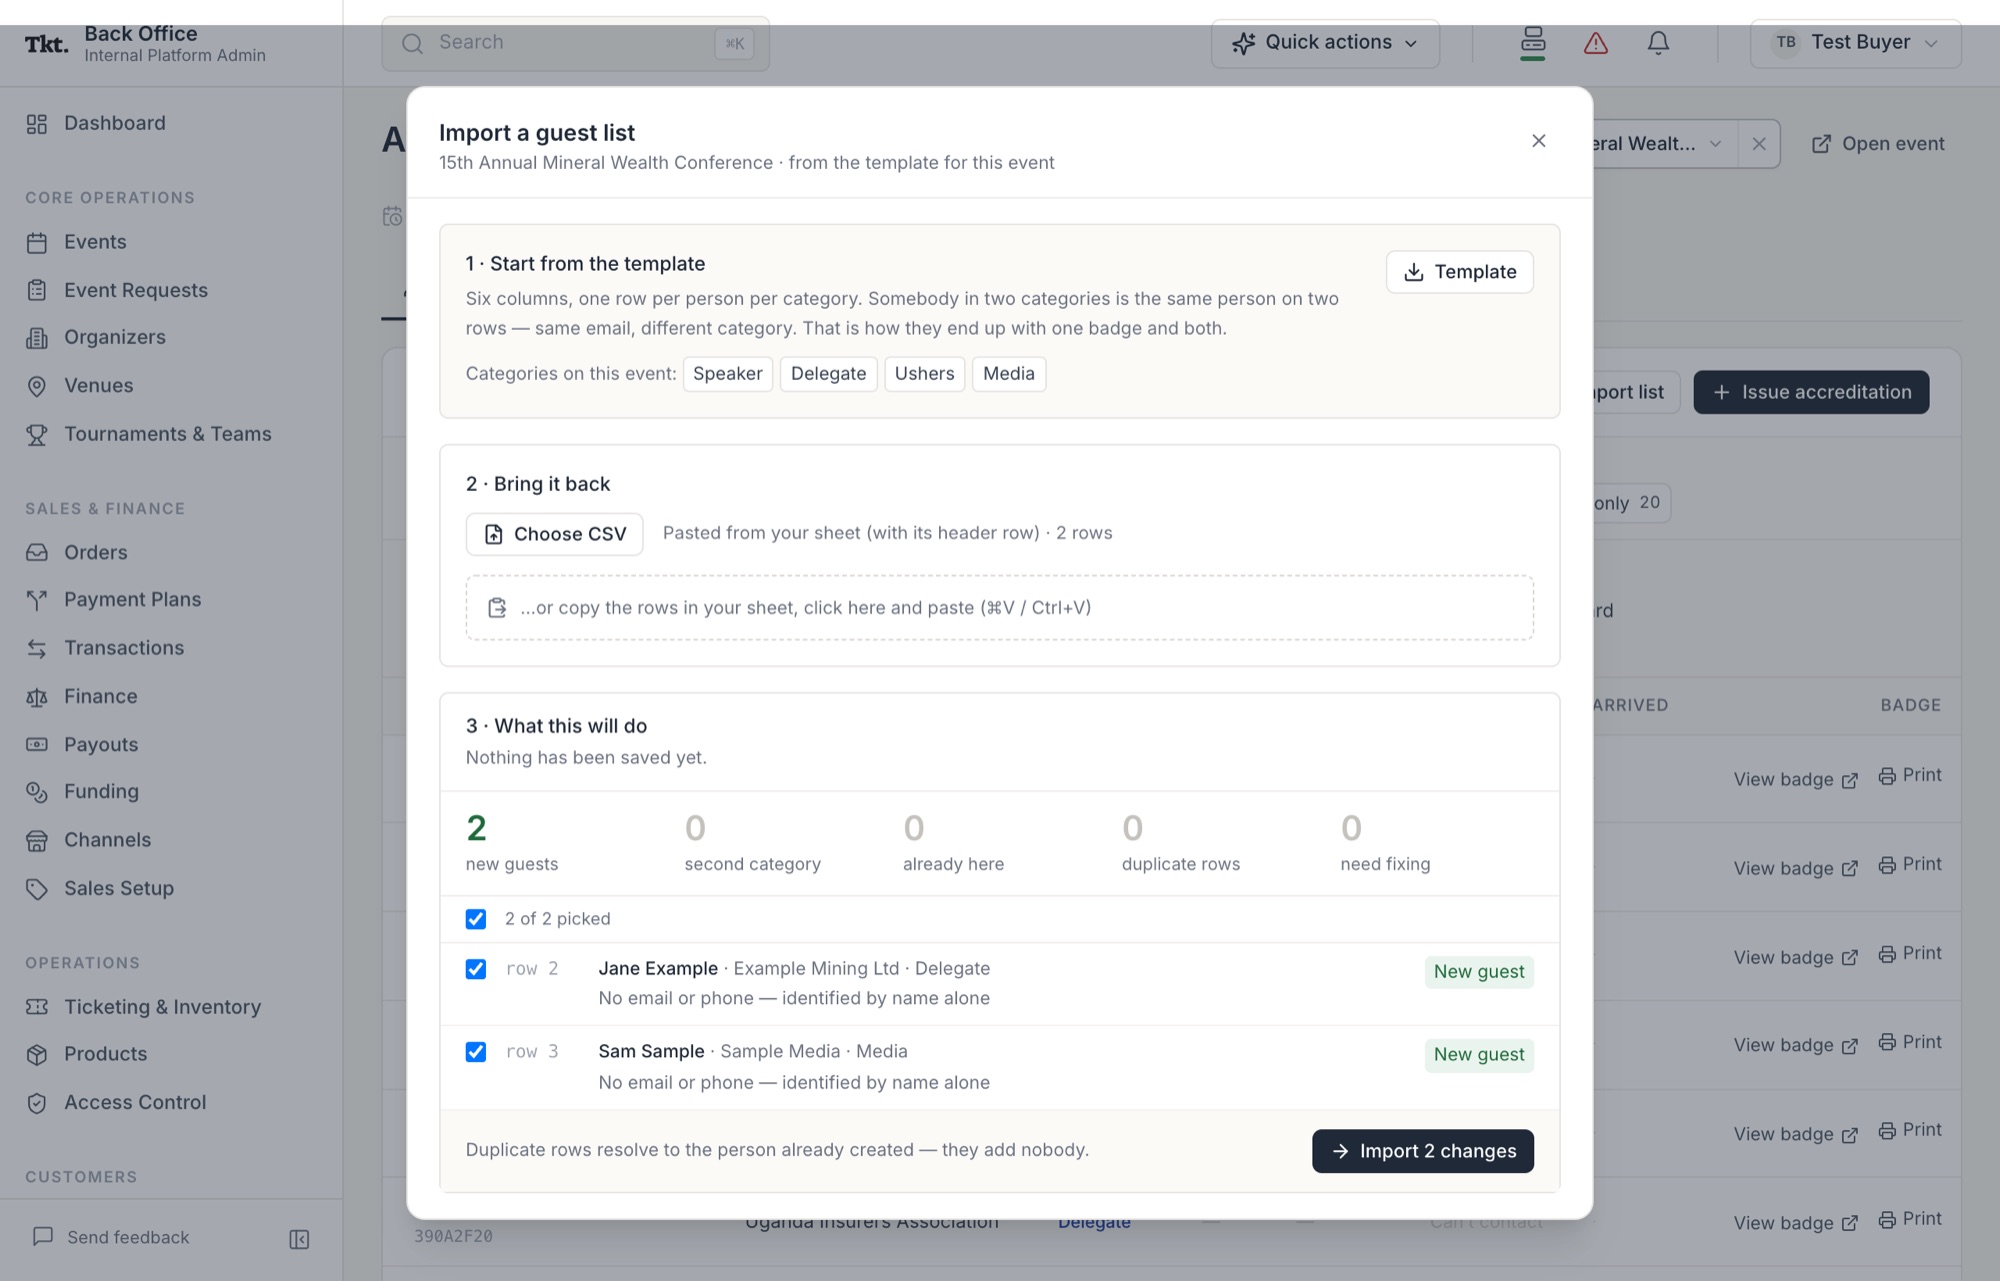Close the Import a guest list dialog
This screenshot has width=2000, height=1281.
1539,141
